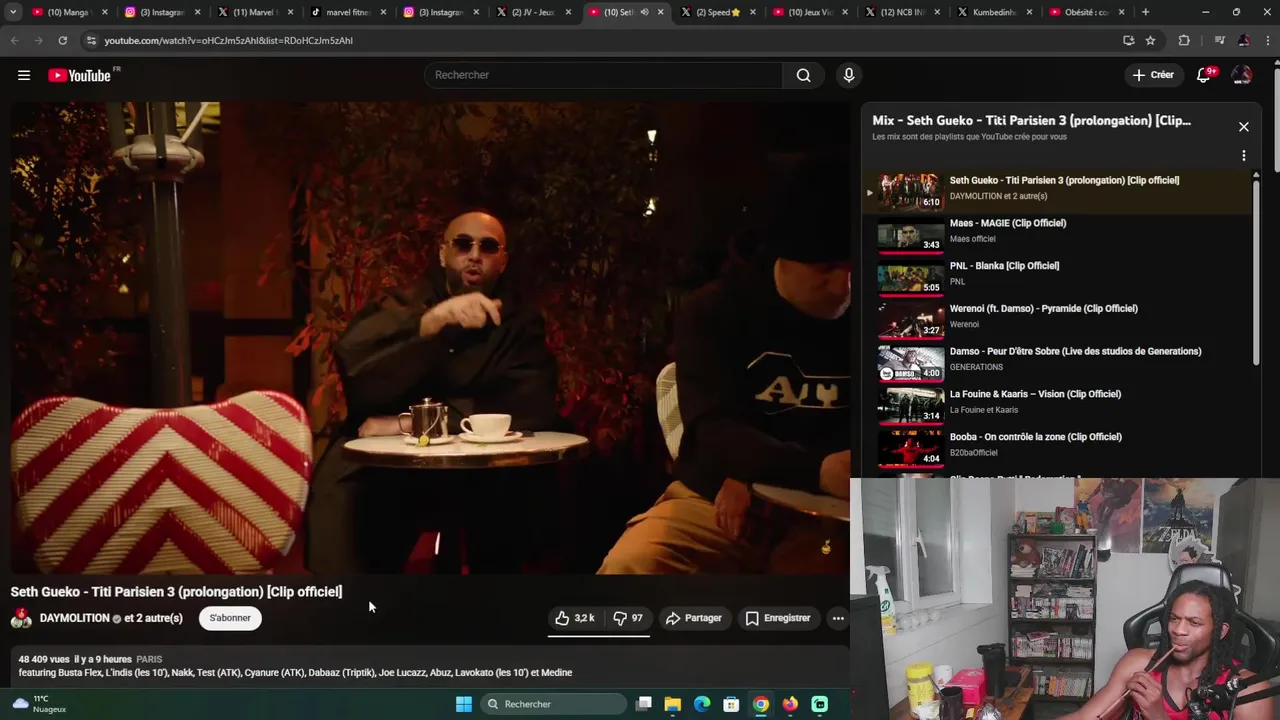
Task: Click the video description '48 409 vues' text
Action: point(44,659)
